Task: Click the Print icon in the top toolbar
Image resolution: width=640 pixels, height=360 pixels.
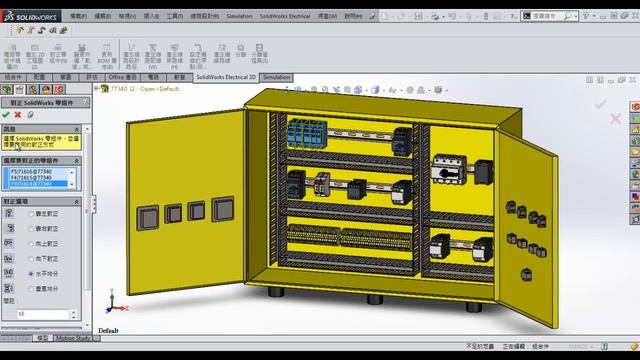Action: [435, 16]
